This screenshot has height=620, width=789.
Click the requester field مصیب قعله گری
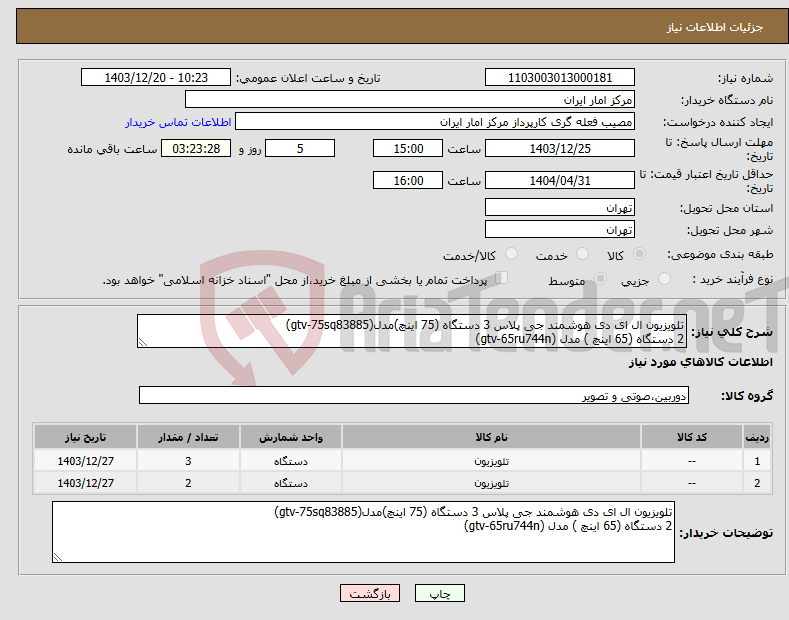[x=435, y=122]
